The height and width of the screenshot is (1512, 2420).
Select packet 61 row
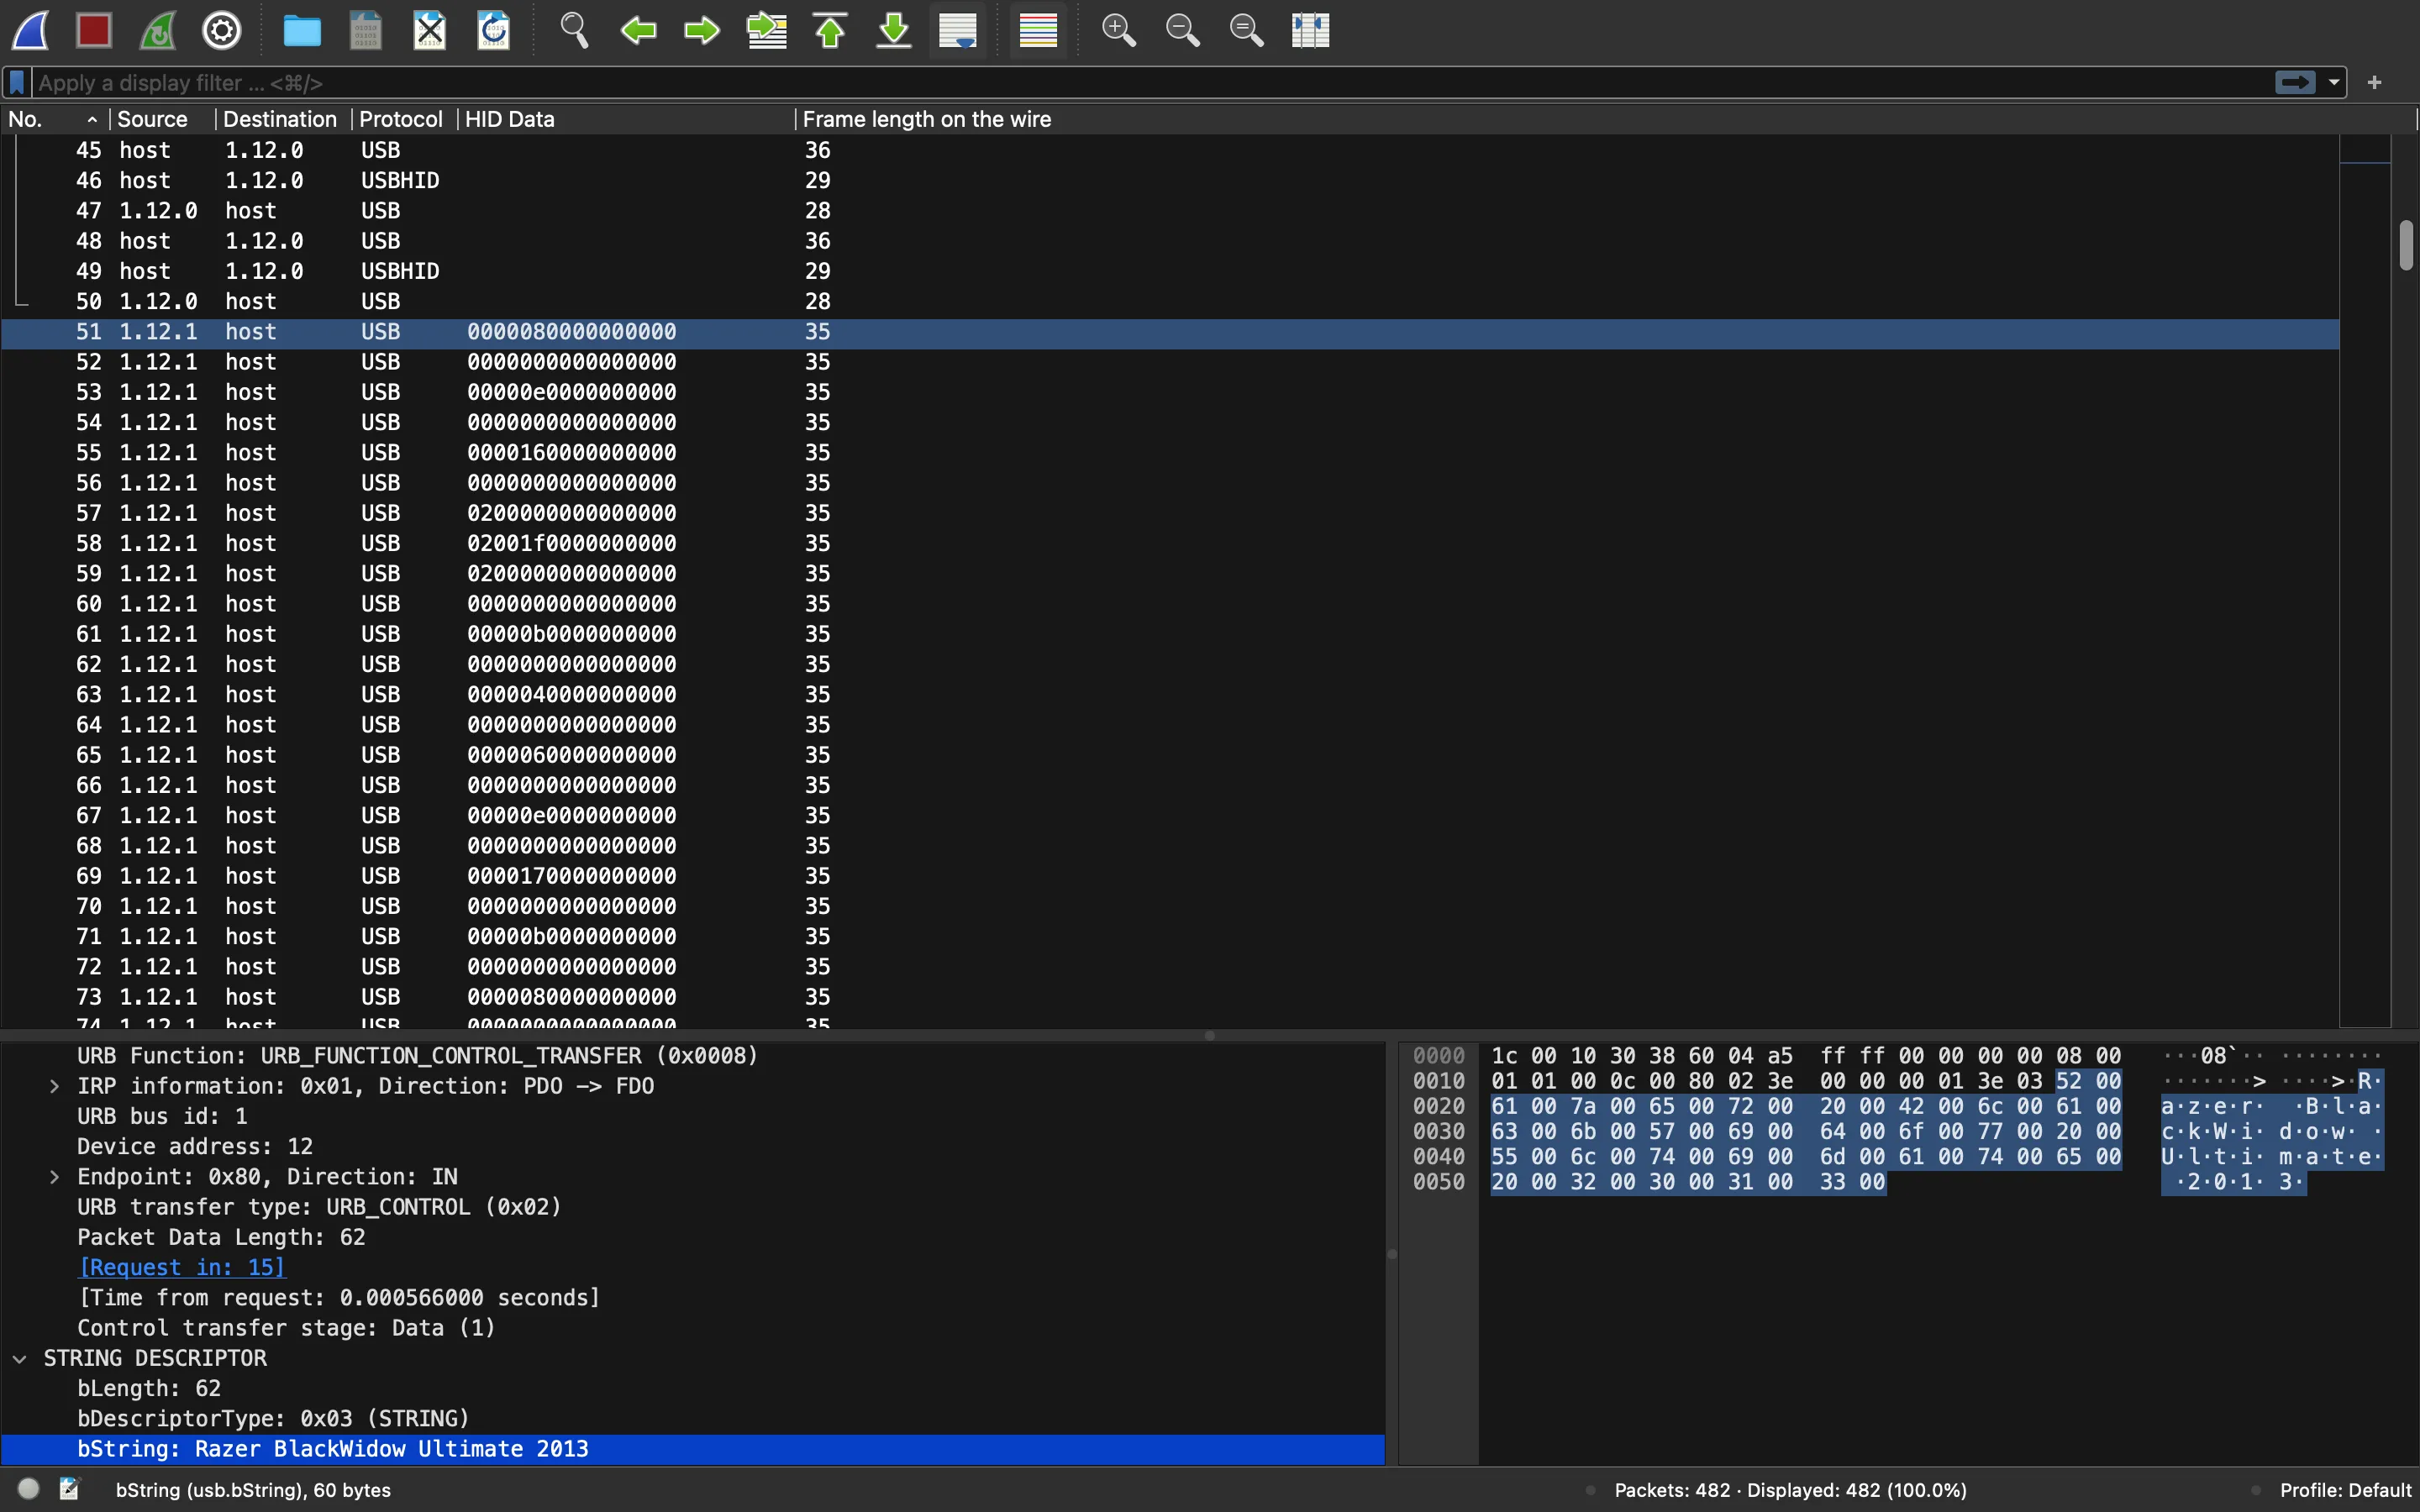tap(1170, 634)
